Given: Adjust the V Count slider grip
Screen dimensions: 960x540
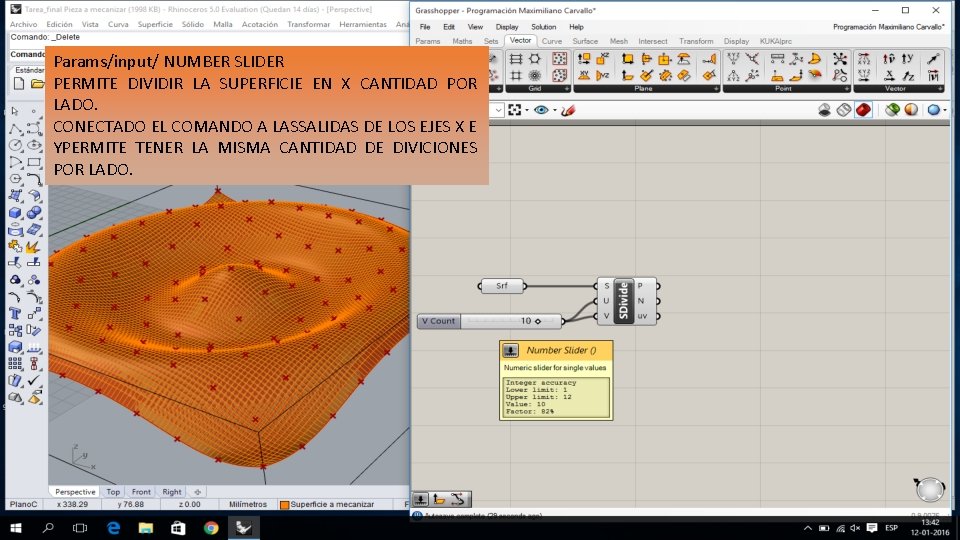Looking at the screenshot, I should click(x=538, y=321).
